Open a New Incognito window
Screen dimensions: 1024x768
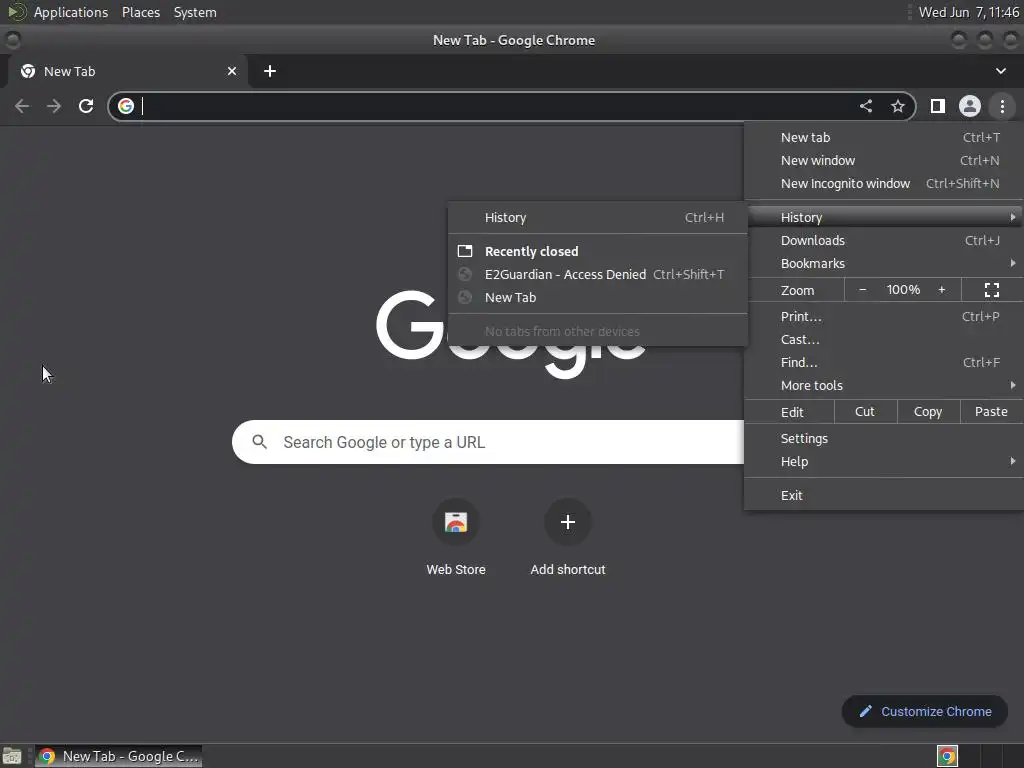[x=884, y=184]
